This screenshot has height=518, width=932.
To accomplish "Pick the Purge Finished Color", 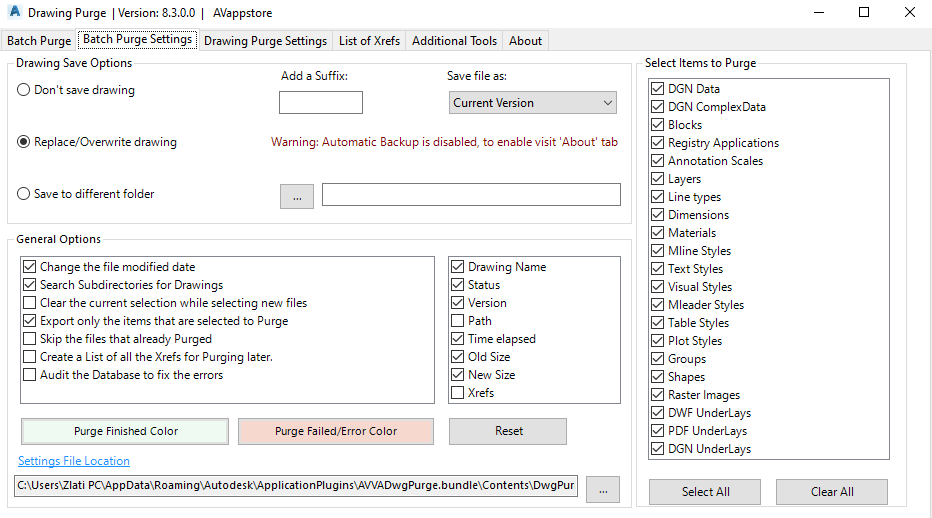I will coord(125,431).
